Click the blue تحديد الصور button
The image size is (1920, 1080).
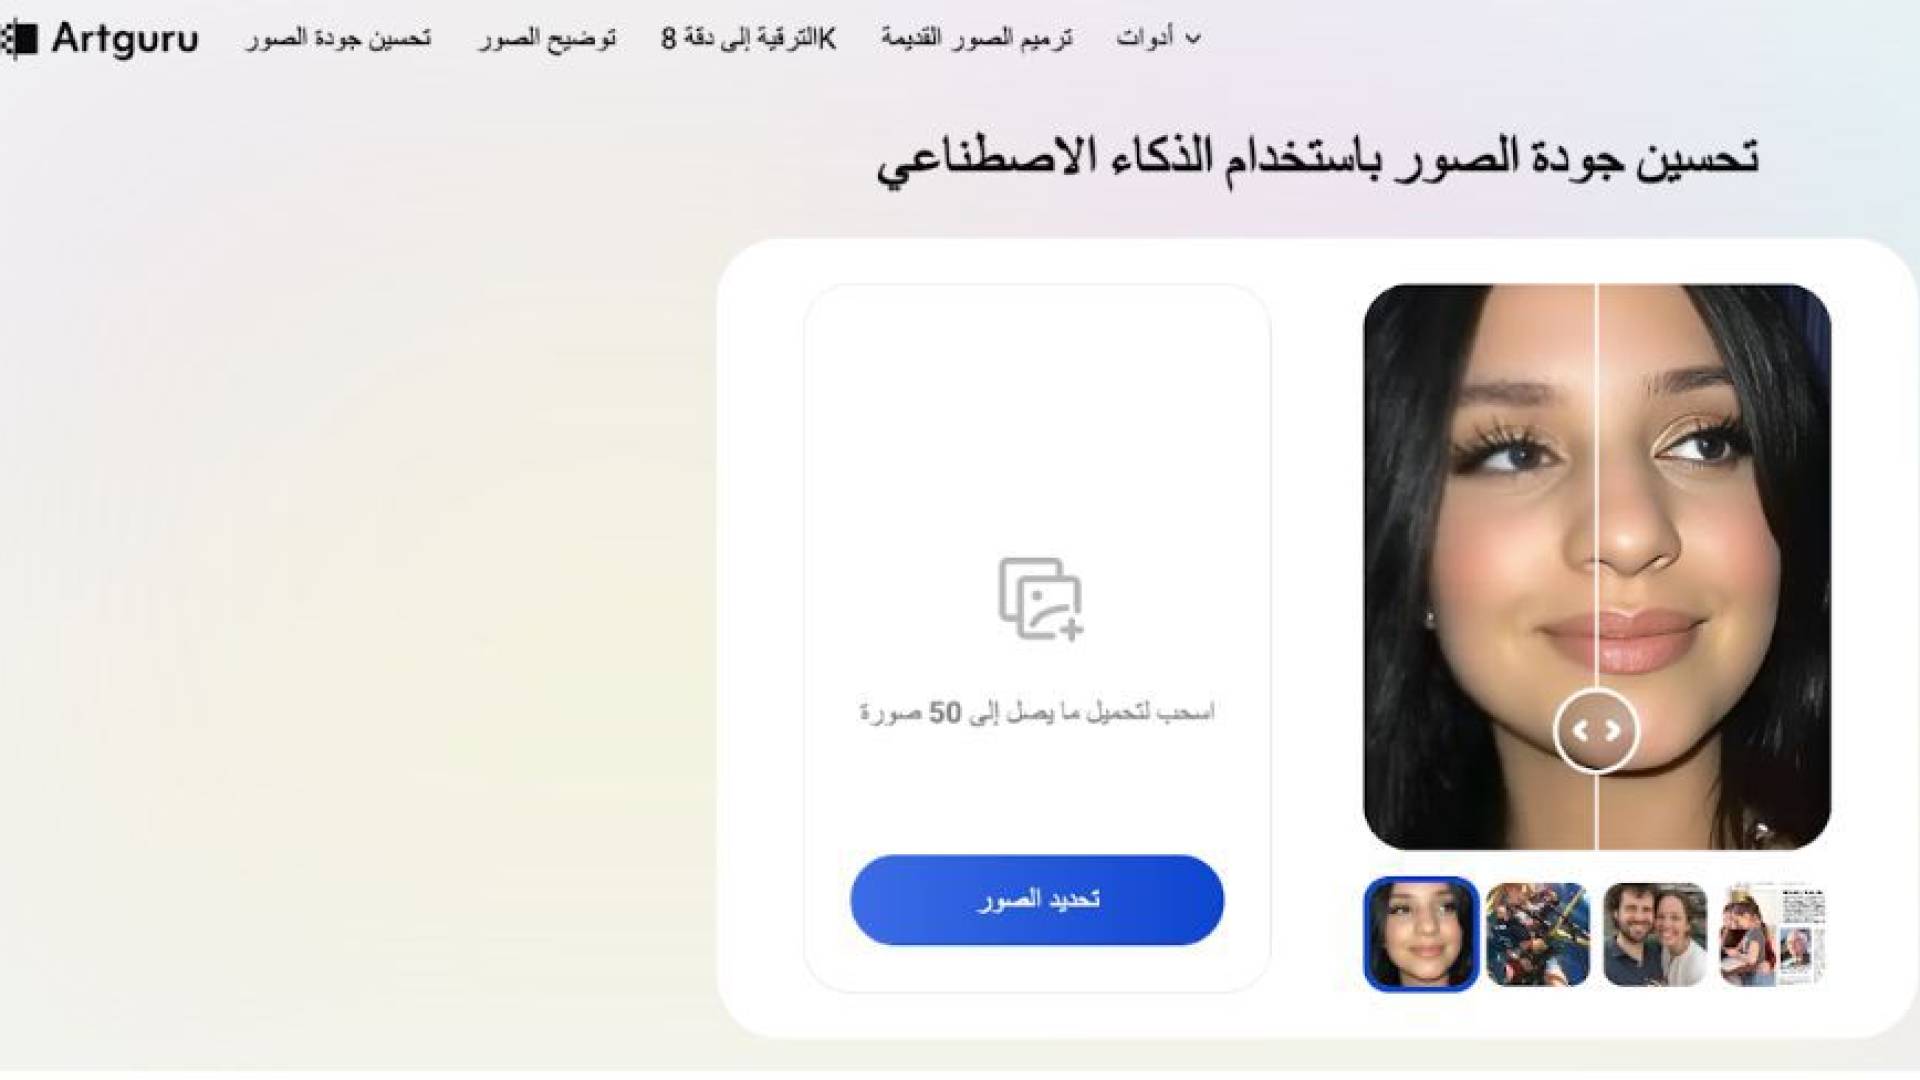[1037, 900]
